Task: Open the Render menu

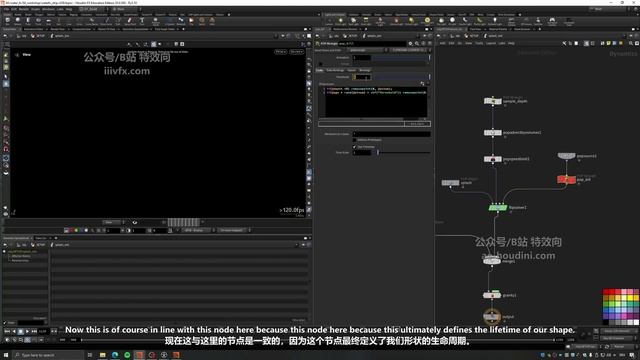Action: point(24,9)
